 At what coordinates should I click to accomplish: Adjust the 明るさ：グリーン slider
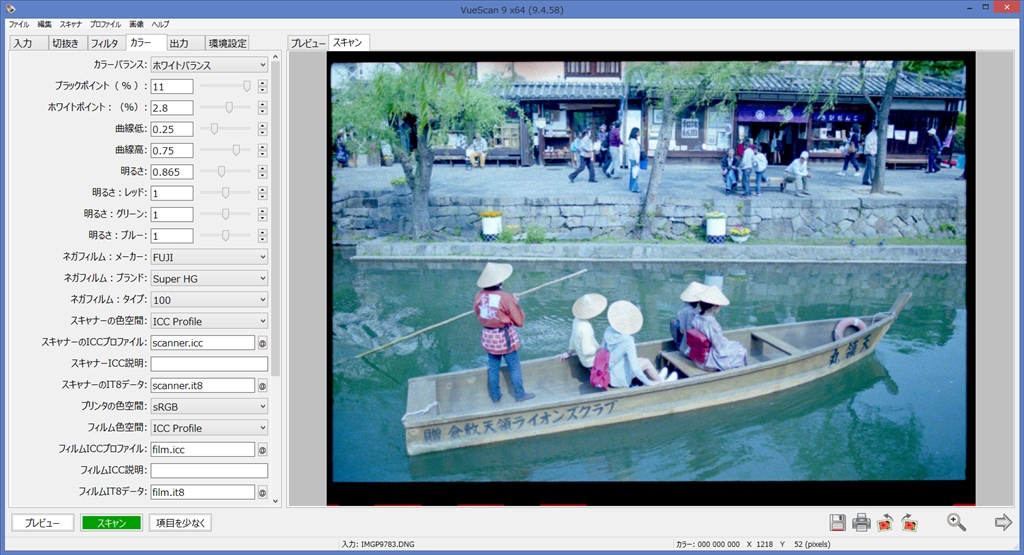click(225, 214)
